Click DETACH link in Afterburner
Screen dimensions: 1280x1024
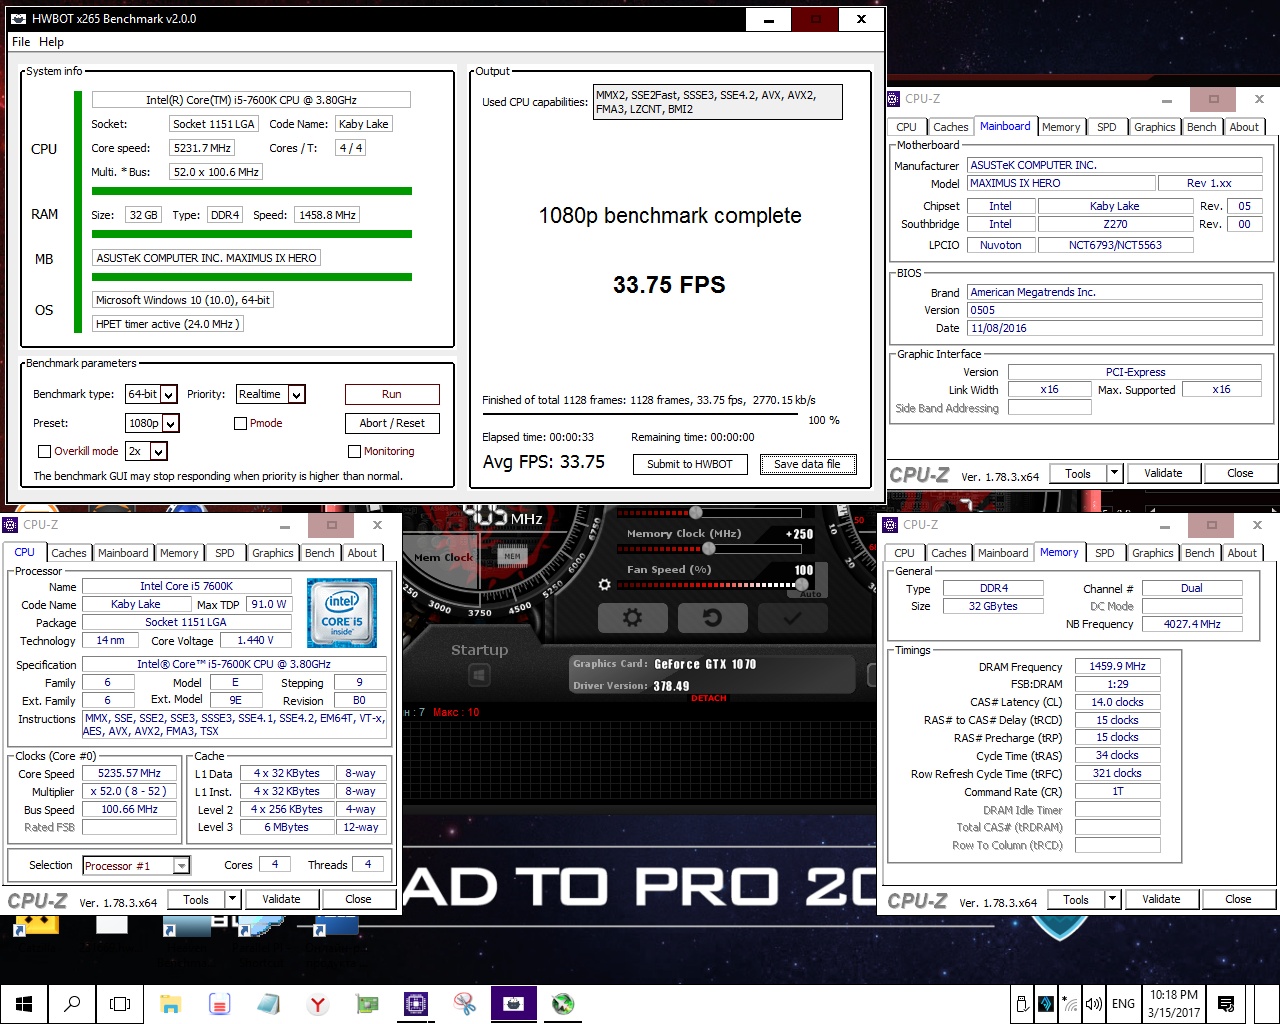(x=709, y=698)
